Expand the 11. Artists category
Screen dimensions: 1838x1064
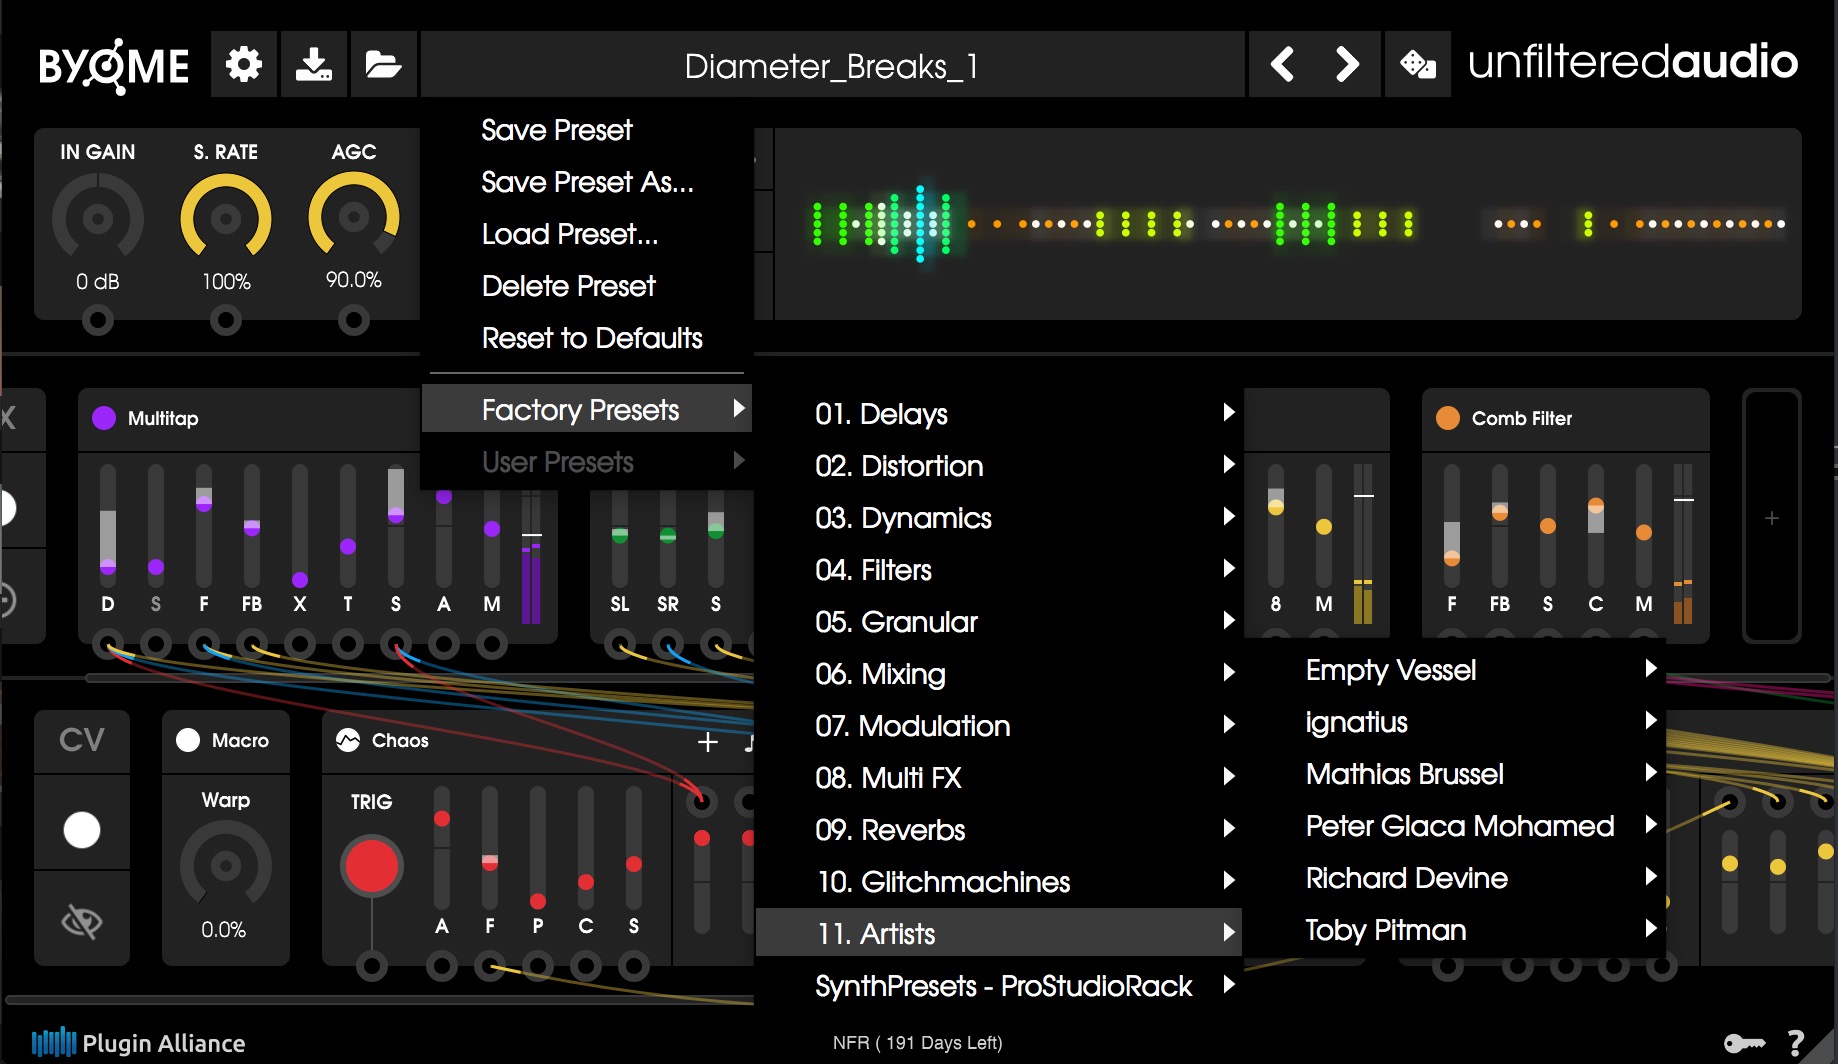coord(999,933)
